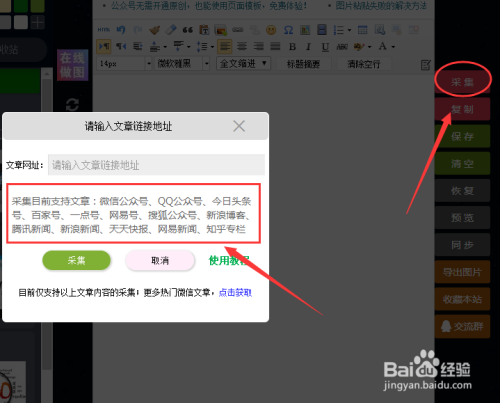The height and width of the screenshot is (403, 500).
Task: Open the background highlight color dropdown
Action: [x=369, y=47]
